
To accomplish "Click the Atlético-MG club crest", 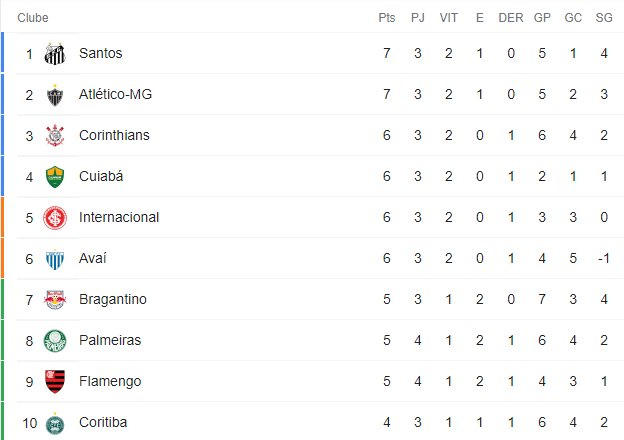I will (x=55, y=95).
